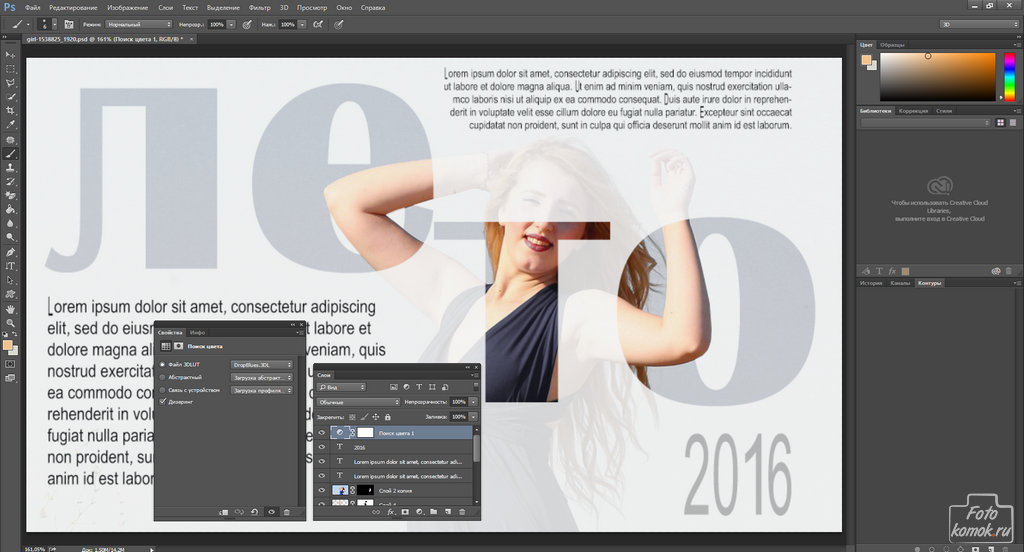The height and width of the screenshot is (552, 1024).
Task: Open the layer filter Вид dropdown
Action: [x=341, y=387]
